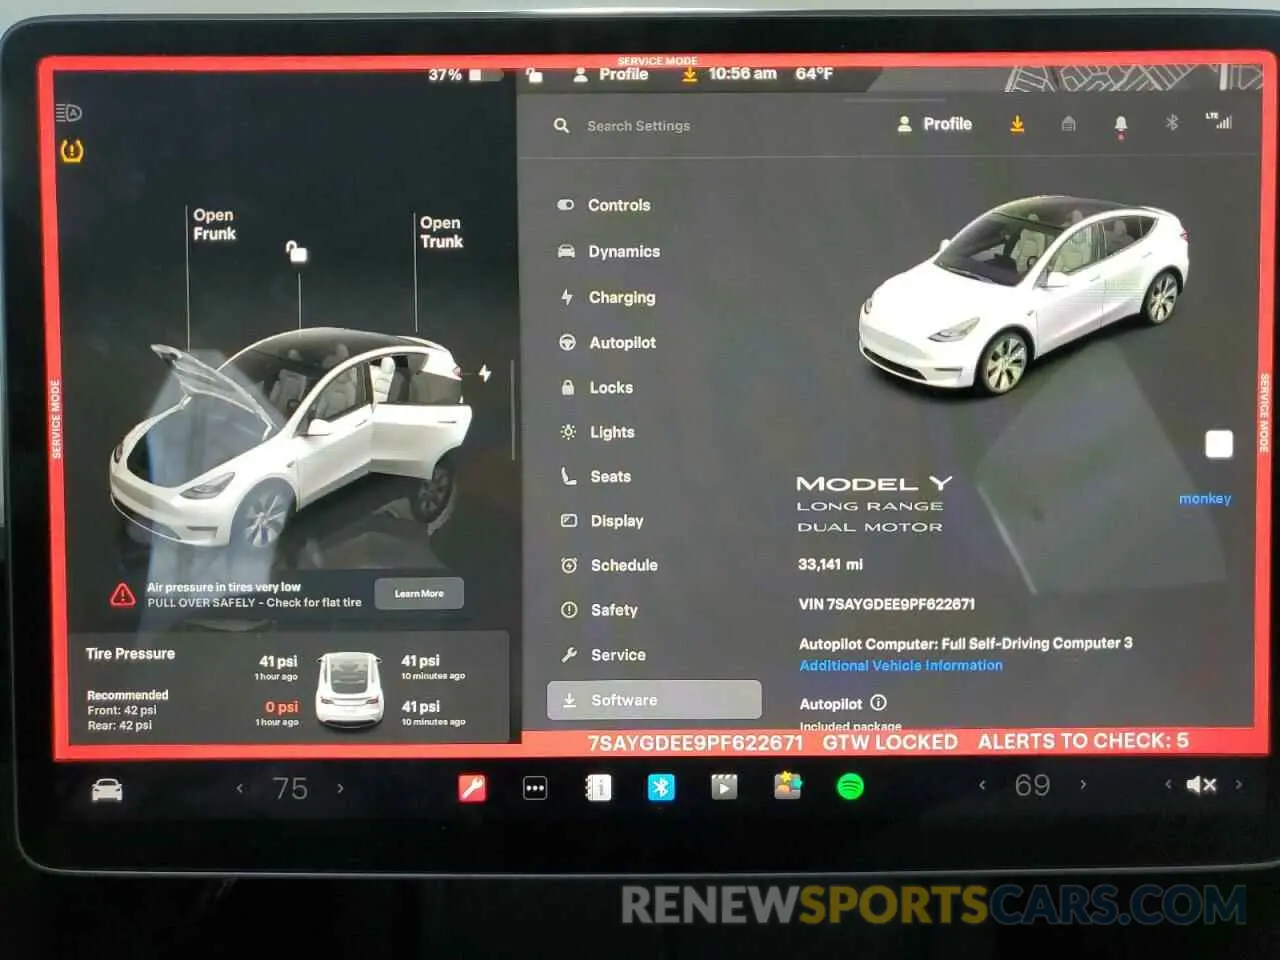The width and height of the screenshot is (1280, 960).
Task: Open the HomeLink garage icon
Action: pyautogui.click(x=1069, y=124)
